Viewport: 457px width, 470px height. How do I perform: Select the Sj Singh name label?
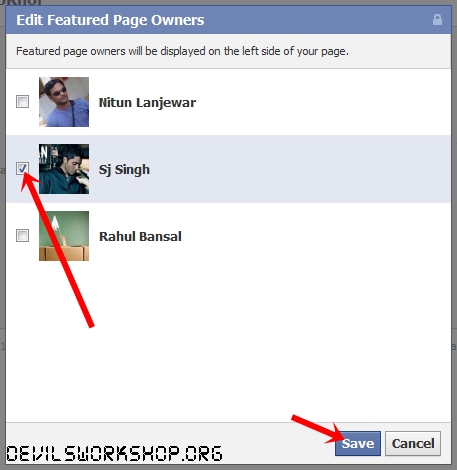[124, 170]
